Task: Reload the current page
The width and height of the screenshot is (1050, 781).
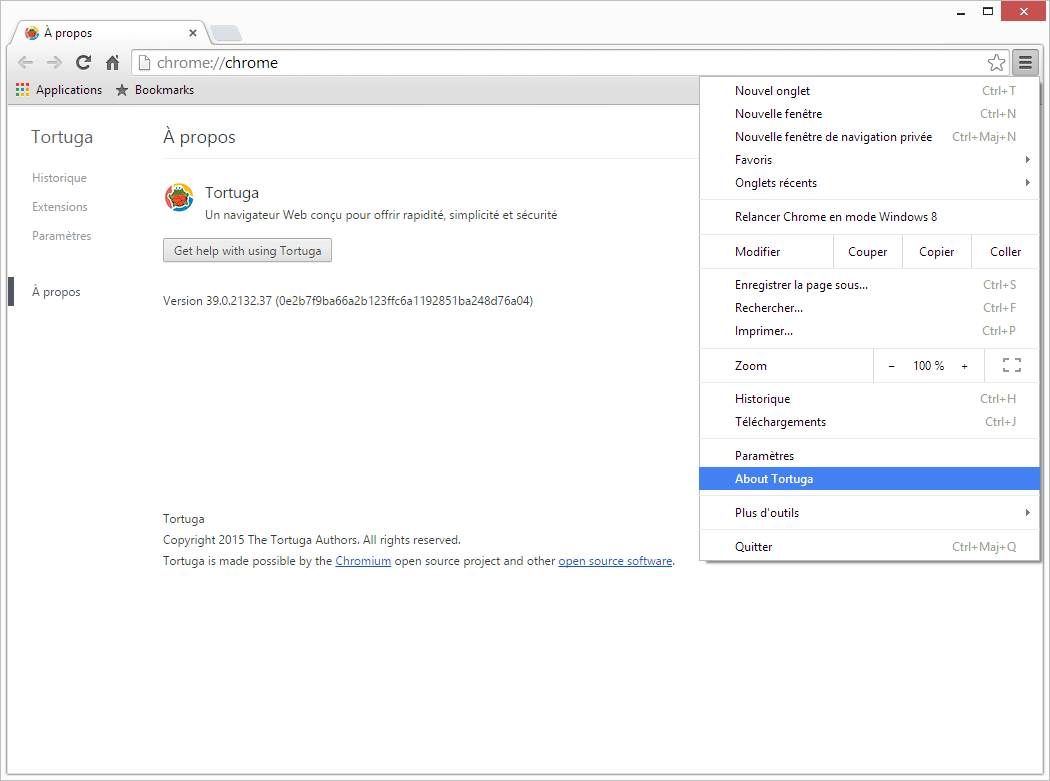Action: point(83,62)
